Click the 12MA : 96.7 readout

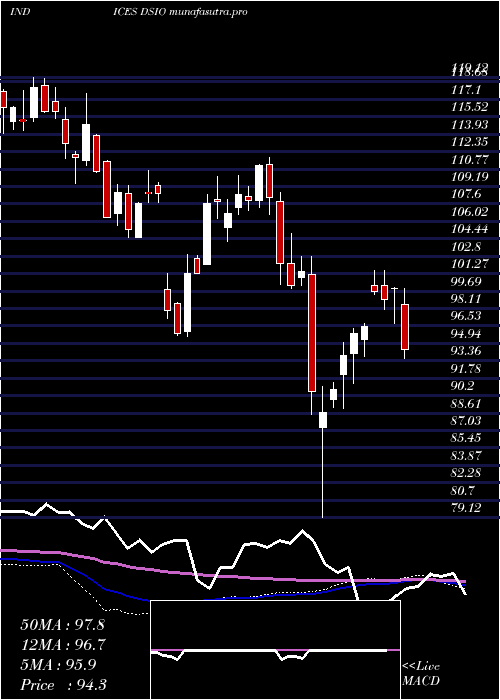(x=62, y=645)
